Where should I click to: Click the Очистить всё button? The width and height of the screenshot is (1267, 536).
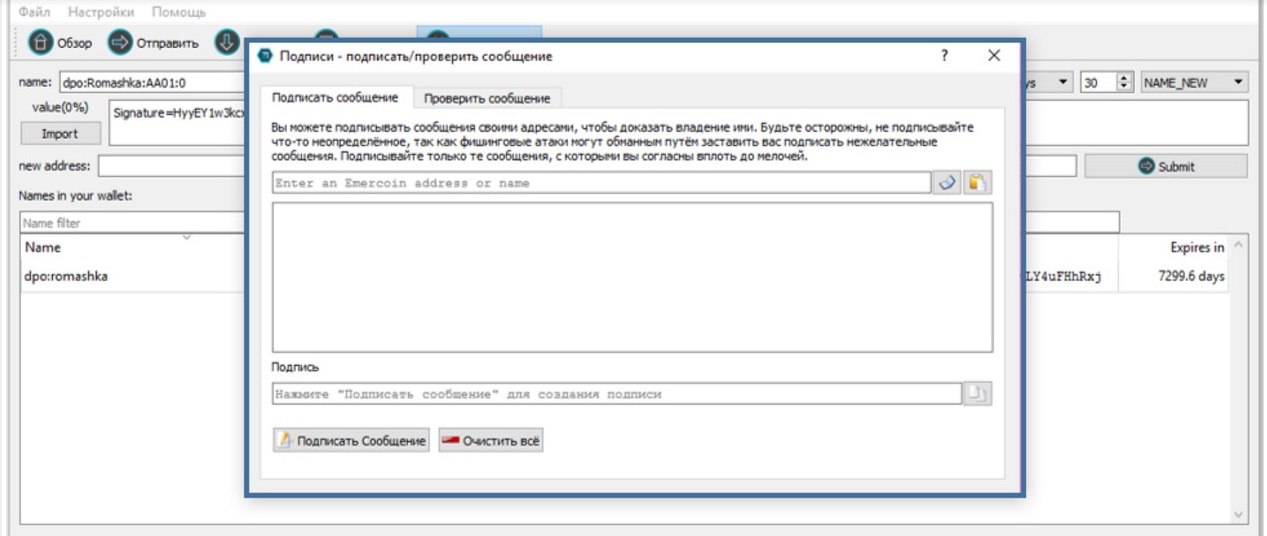pyautogui.click(x=491, y=441)
